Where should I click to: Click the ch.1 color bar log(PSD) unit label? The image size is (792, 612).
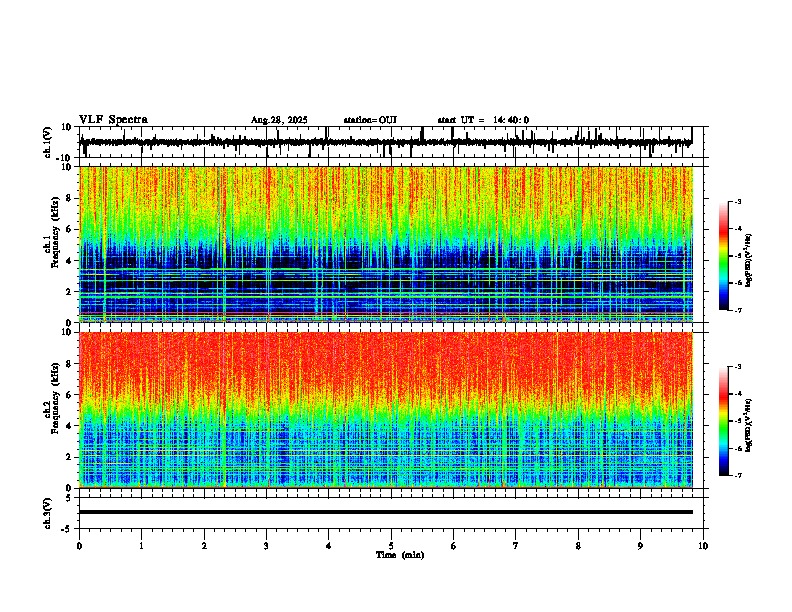(749, 261)
